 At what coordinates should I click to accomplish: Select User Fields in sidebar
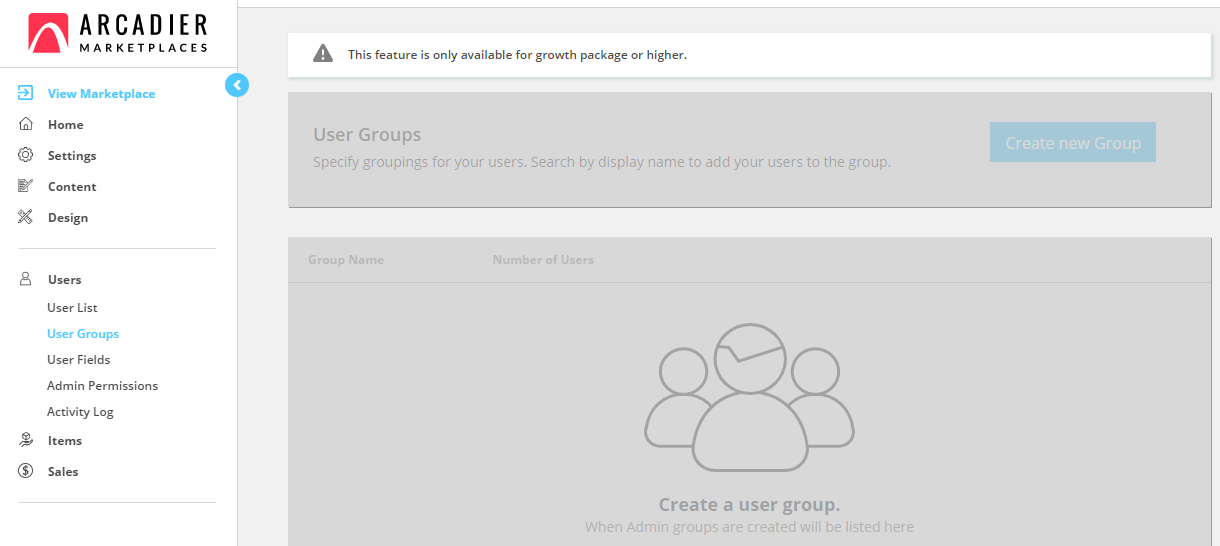[x=79, y=360]
